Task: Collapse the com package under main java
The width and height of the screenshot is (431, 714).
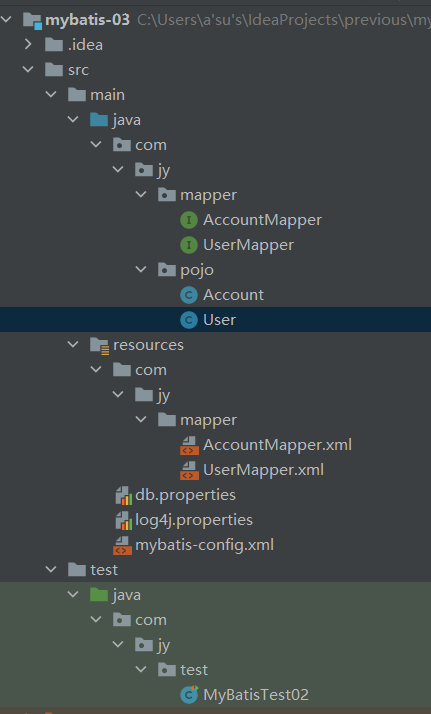Action: click(96, 144)
